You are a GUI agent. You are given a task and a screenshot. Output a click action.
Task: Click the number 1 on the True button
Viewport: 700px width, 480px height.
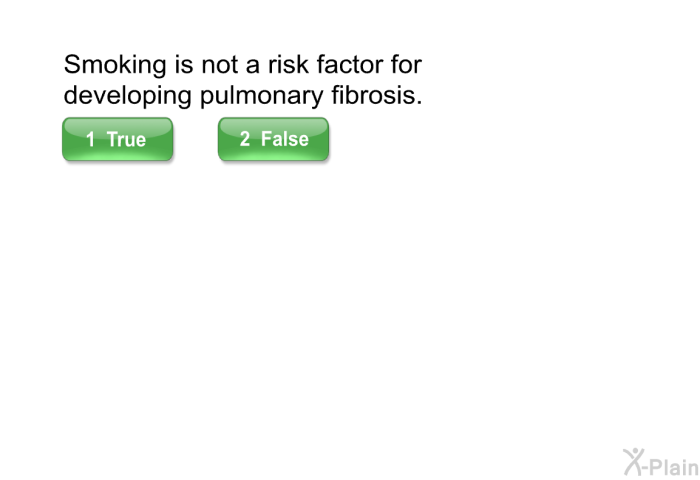91,140
